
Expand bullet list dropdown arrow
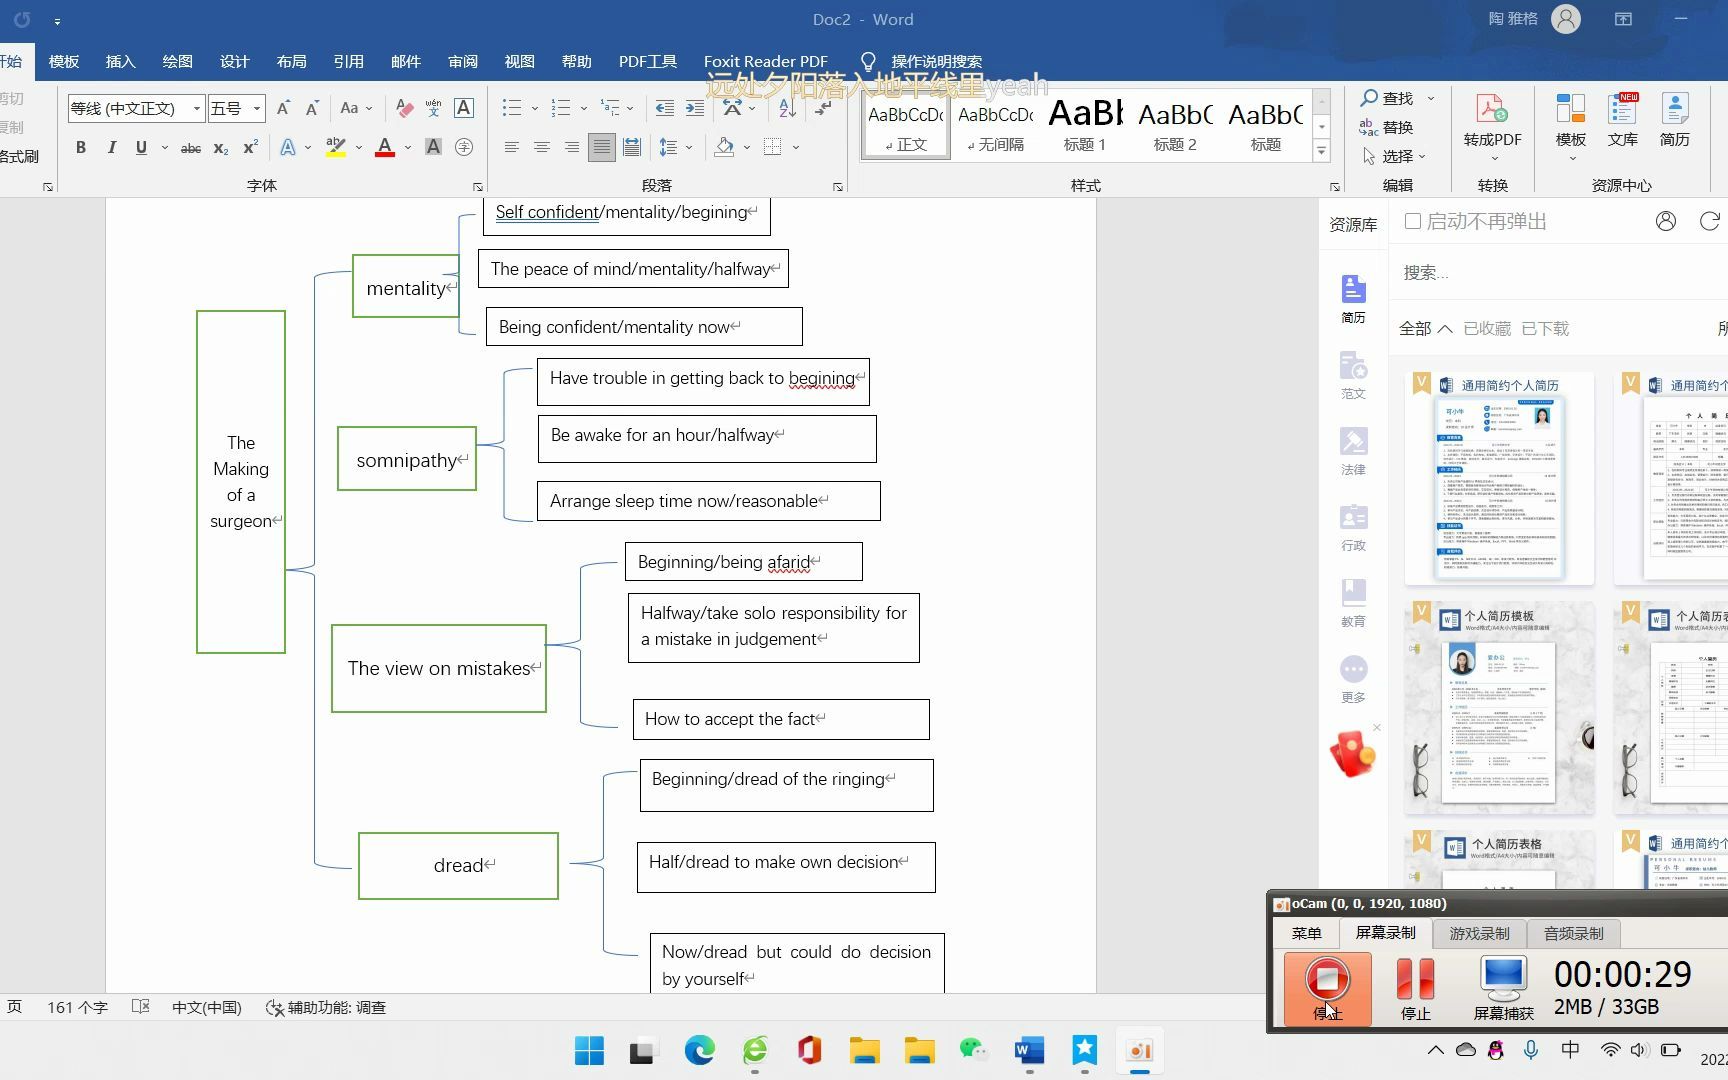534,108
